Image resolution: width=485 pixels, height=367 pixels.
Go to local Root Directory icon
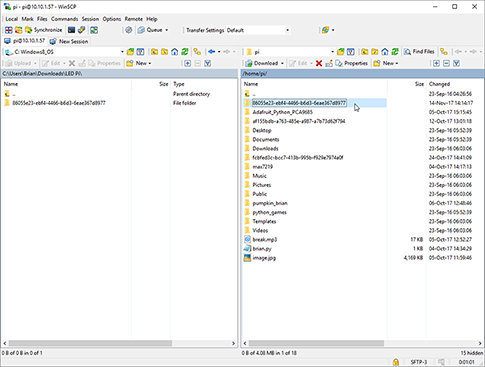[165, 52]
